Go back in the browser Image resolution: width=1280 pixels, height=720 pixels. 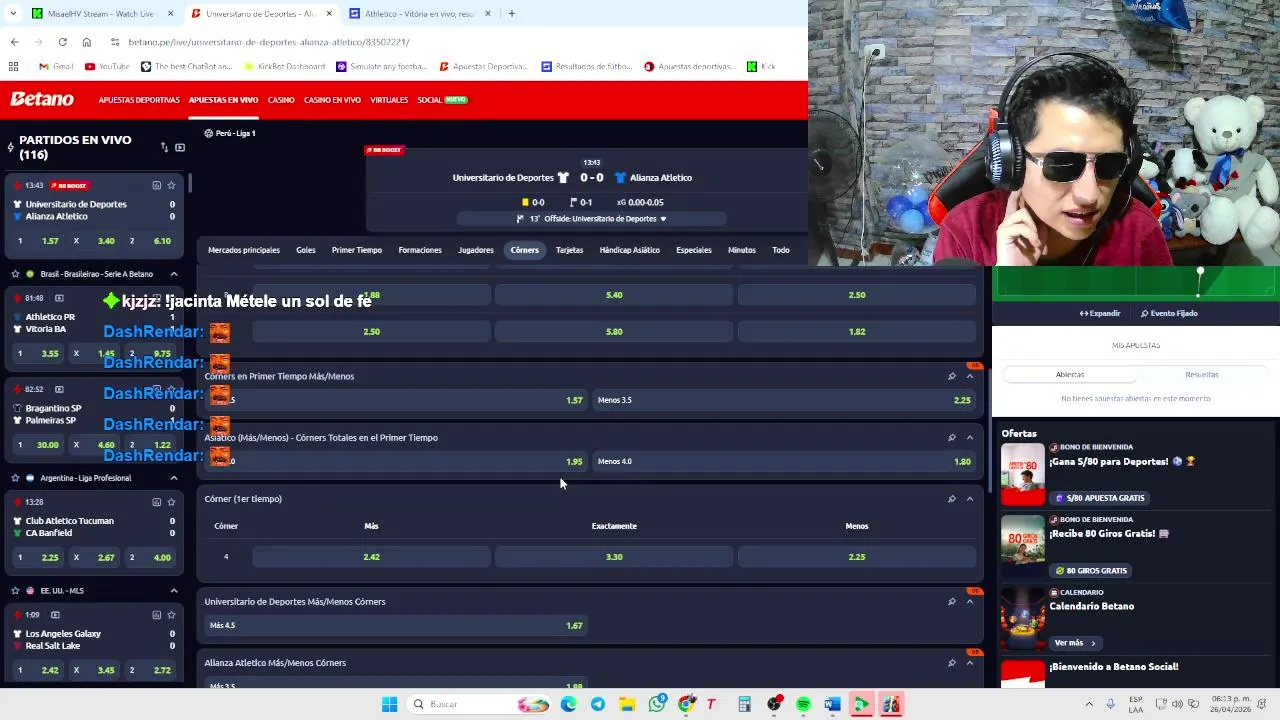tap(14, 42)
